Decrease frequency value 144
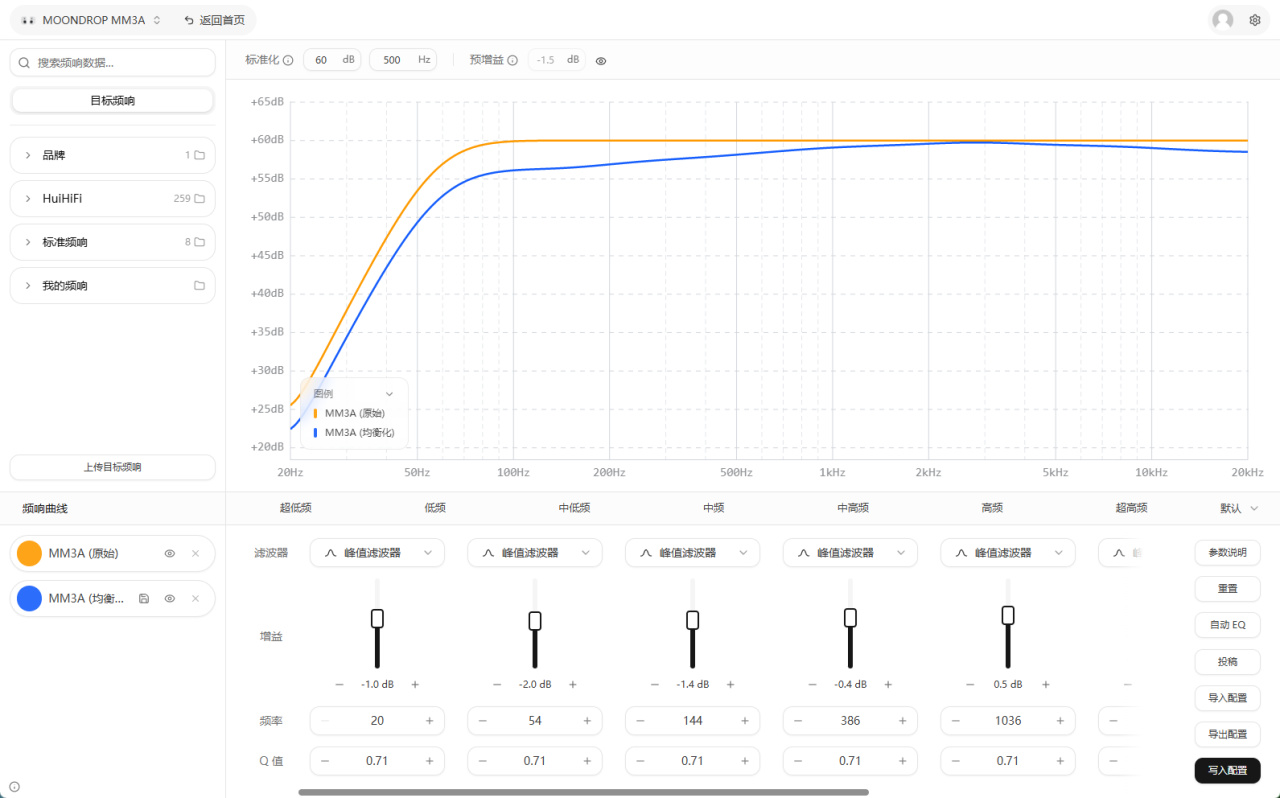The width and height of the screenshot is (1280, 798). (x=641, y=720)
